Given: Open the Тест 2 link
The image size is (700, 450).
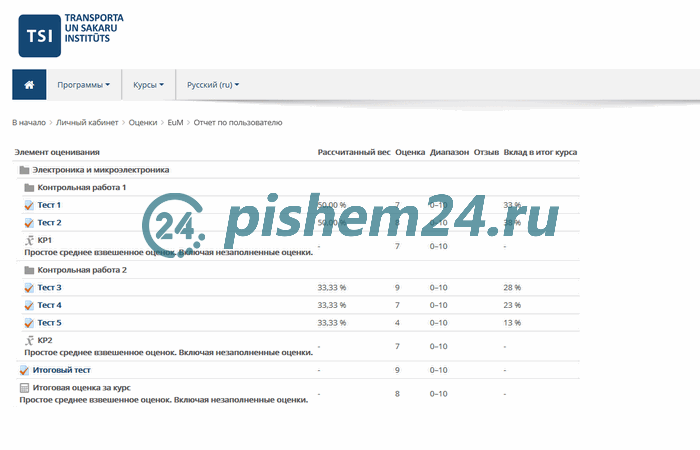Looking at the screenshot, I should tap(49, 223).
